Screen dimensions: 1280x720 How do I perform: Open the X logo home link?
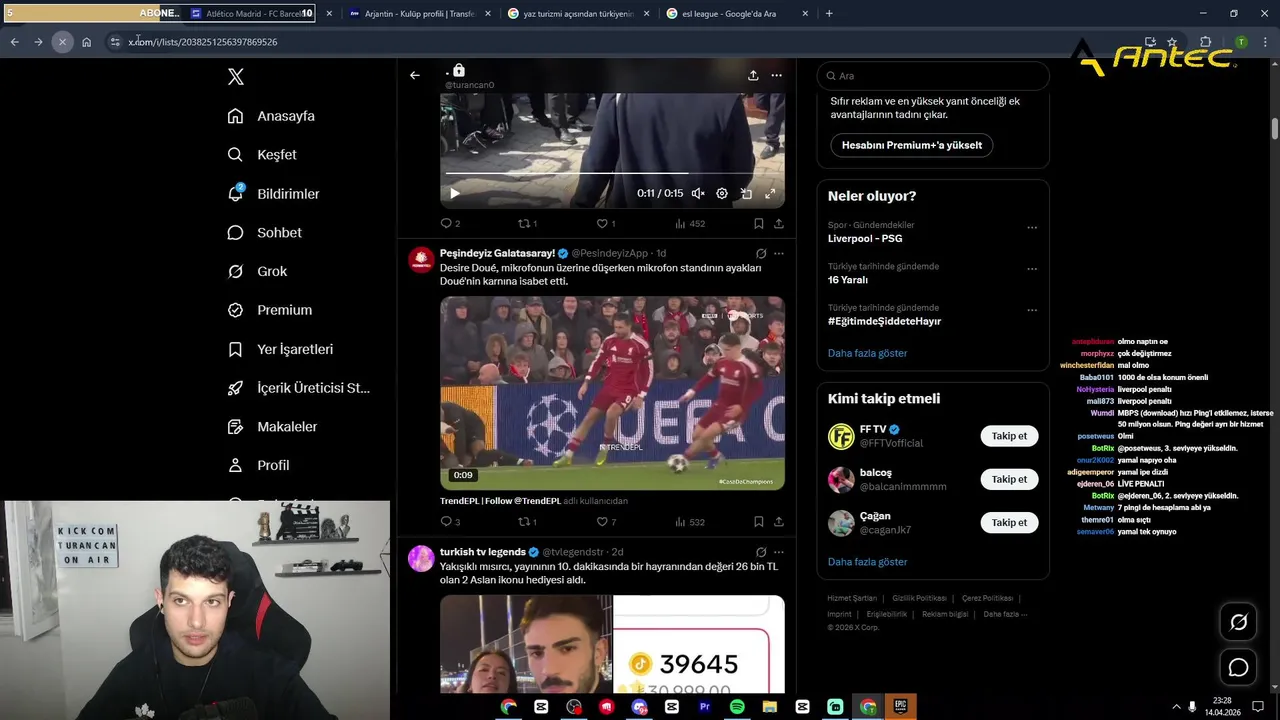236,77
